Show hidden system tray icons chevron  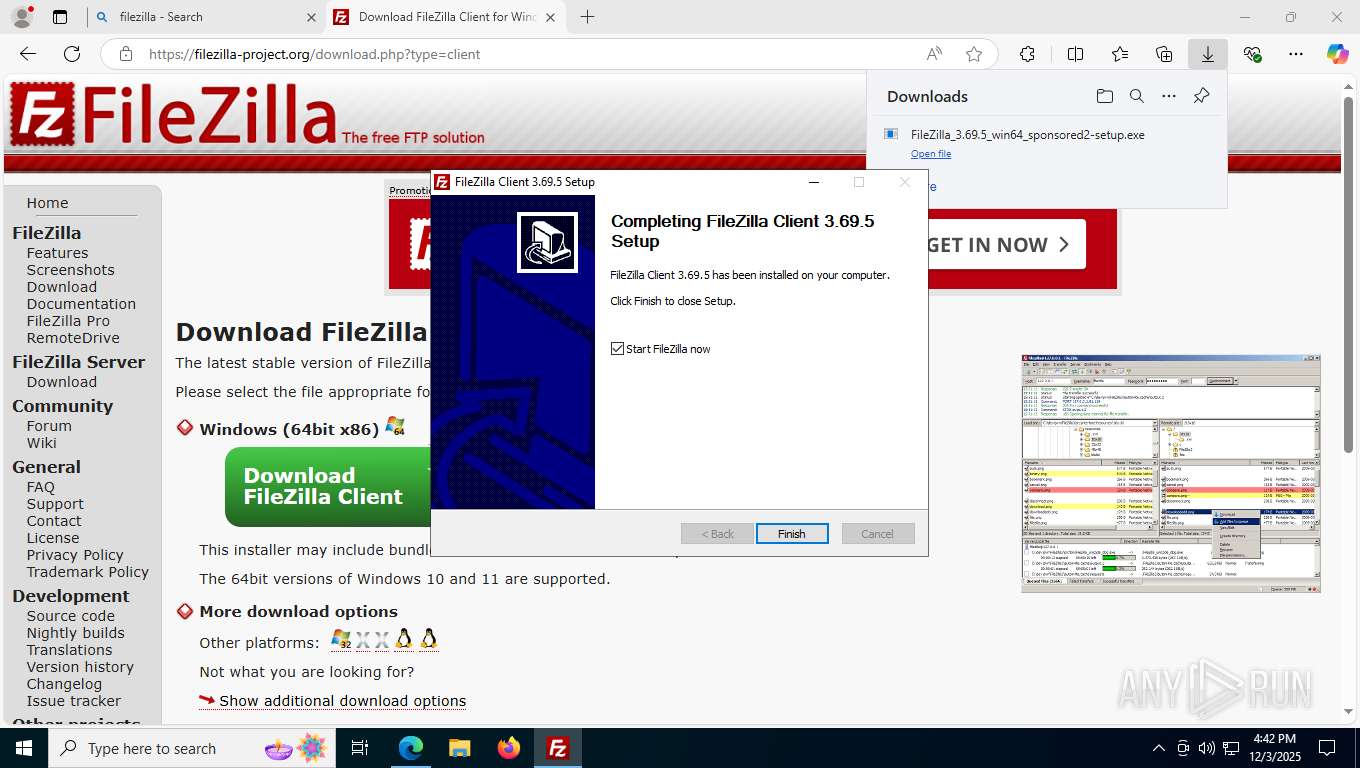coord(1159,748)
